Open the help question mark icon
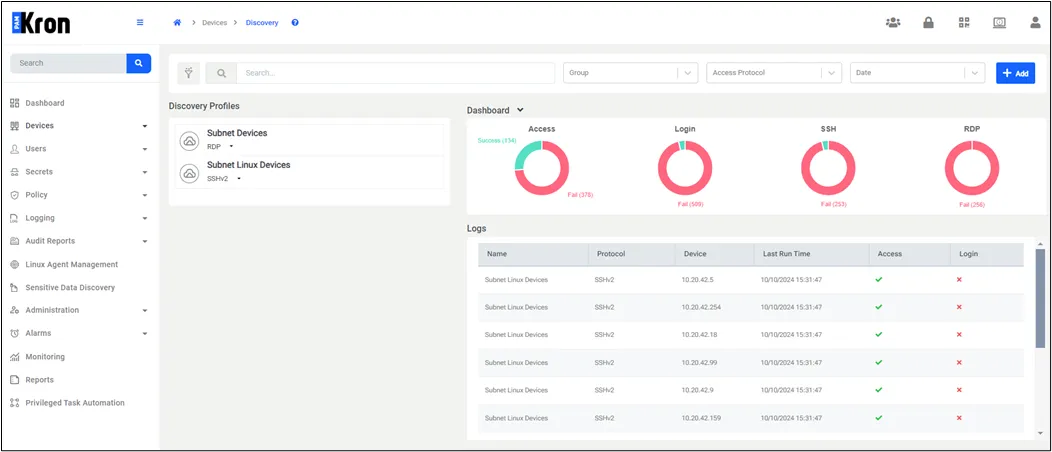 coord(295,22)
